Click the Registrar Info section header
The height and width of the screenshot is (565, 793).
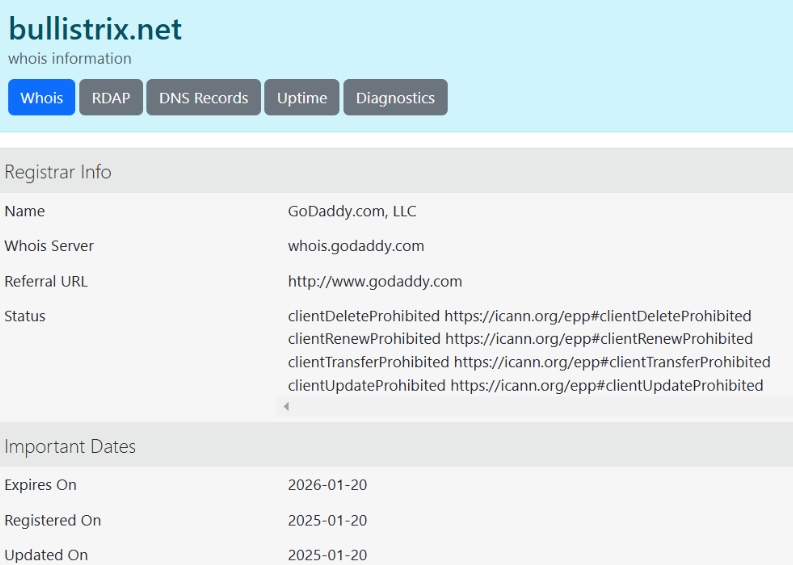58,172
